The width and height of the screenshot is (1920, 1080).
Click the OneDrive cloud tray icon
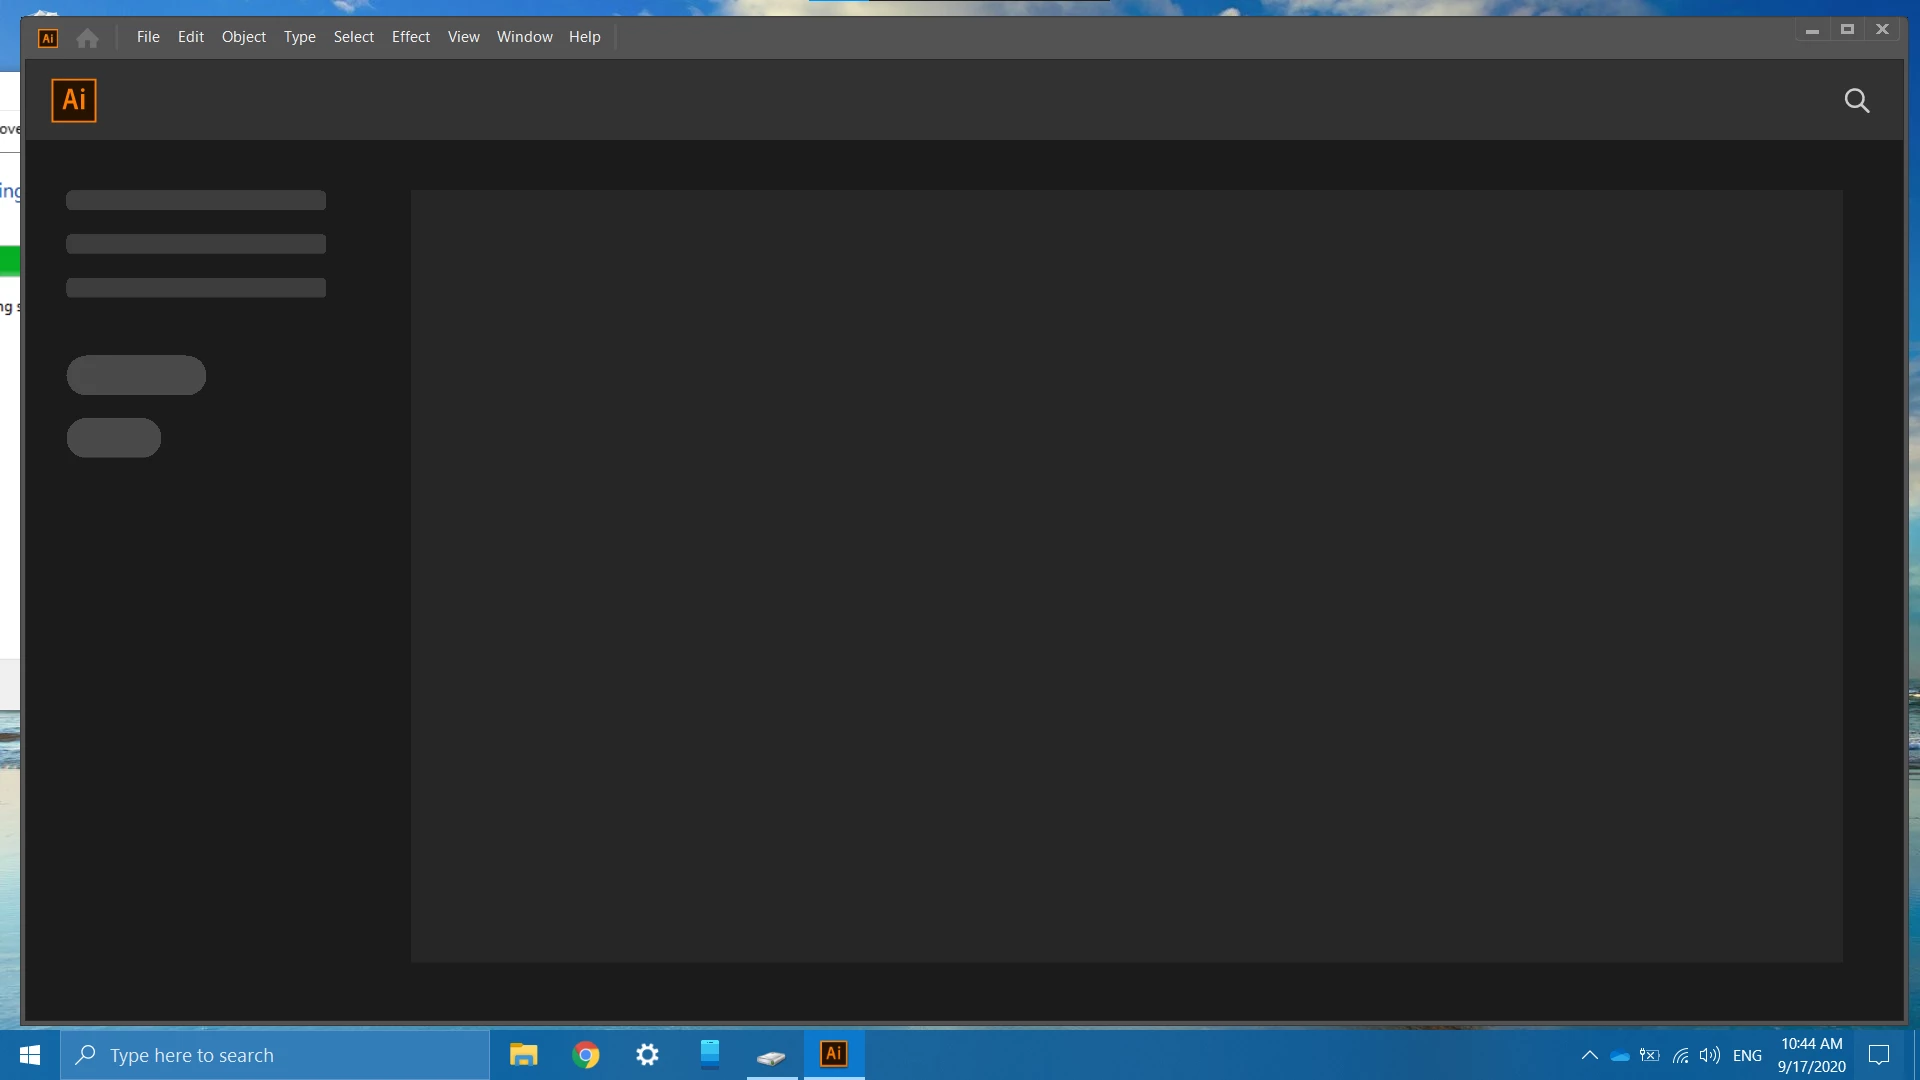coord(1620,1055)
